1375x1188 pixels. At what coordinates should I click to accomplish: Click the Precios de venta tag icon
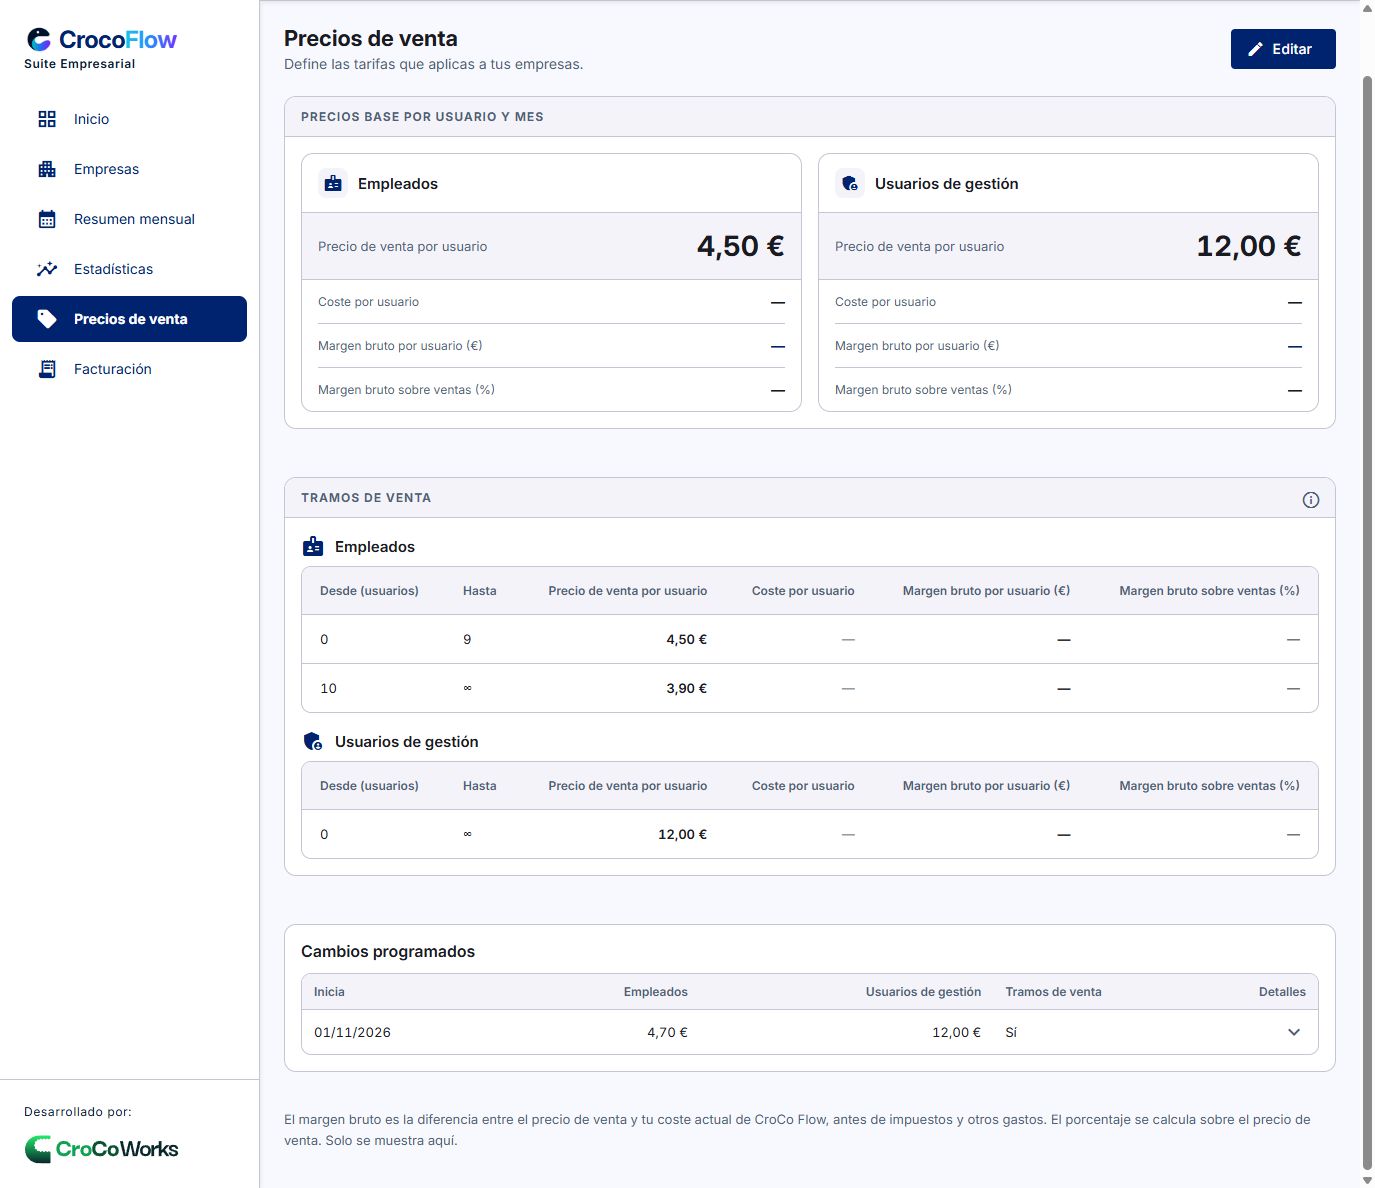point(47,319)
